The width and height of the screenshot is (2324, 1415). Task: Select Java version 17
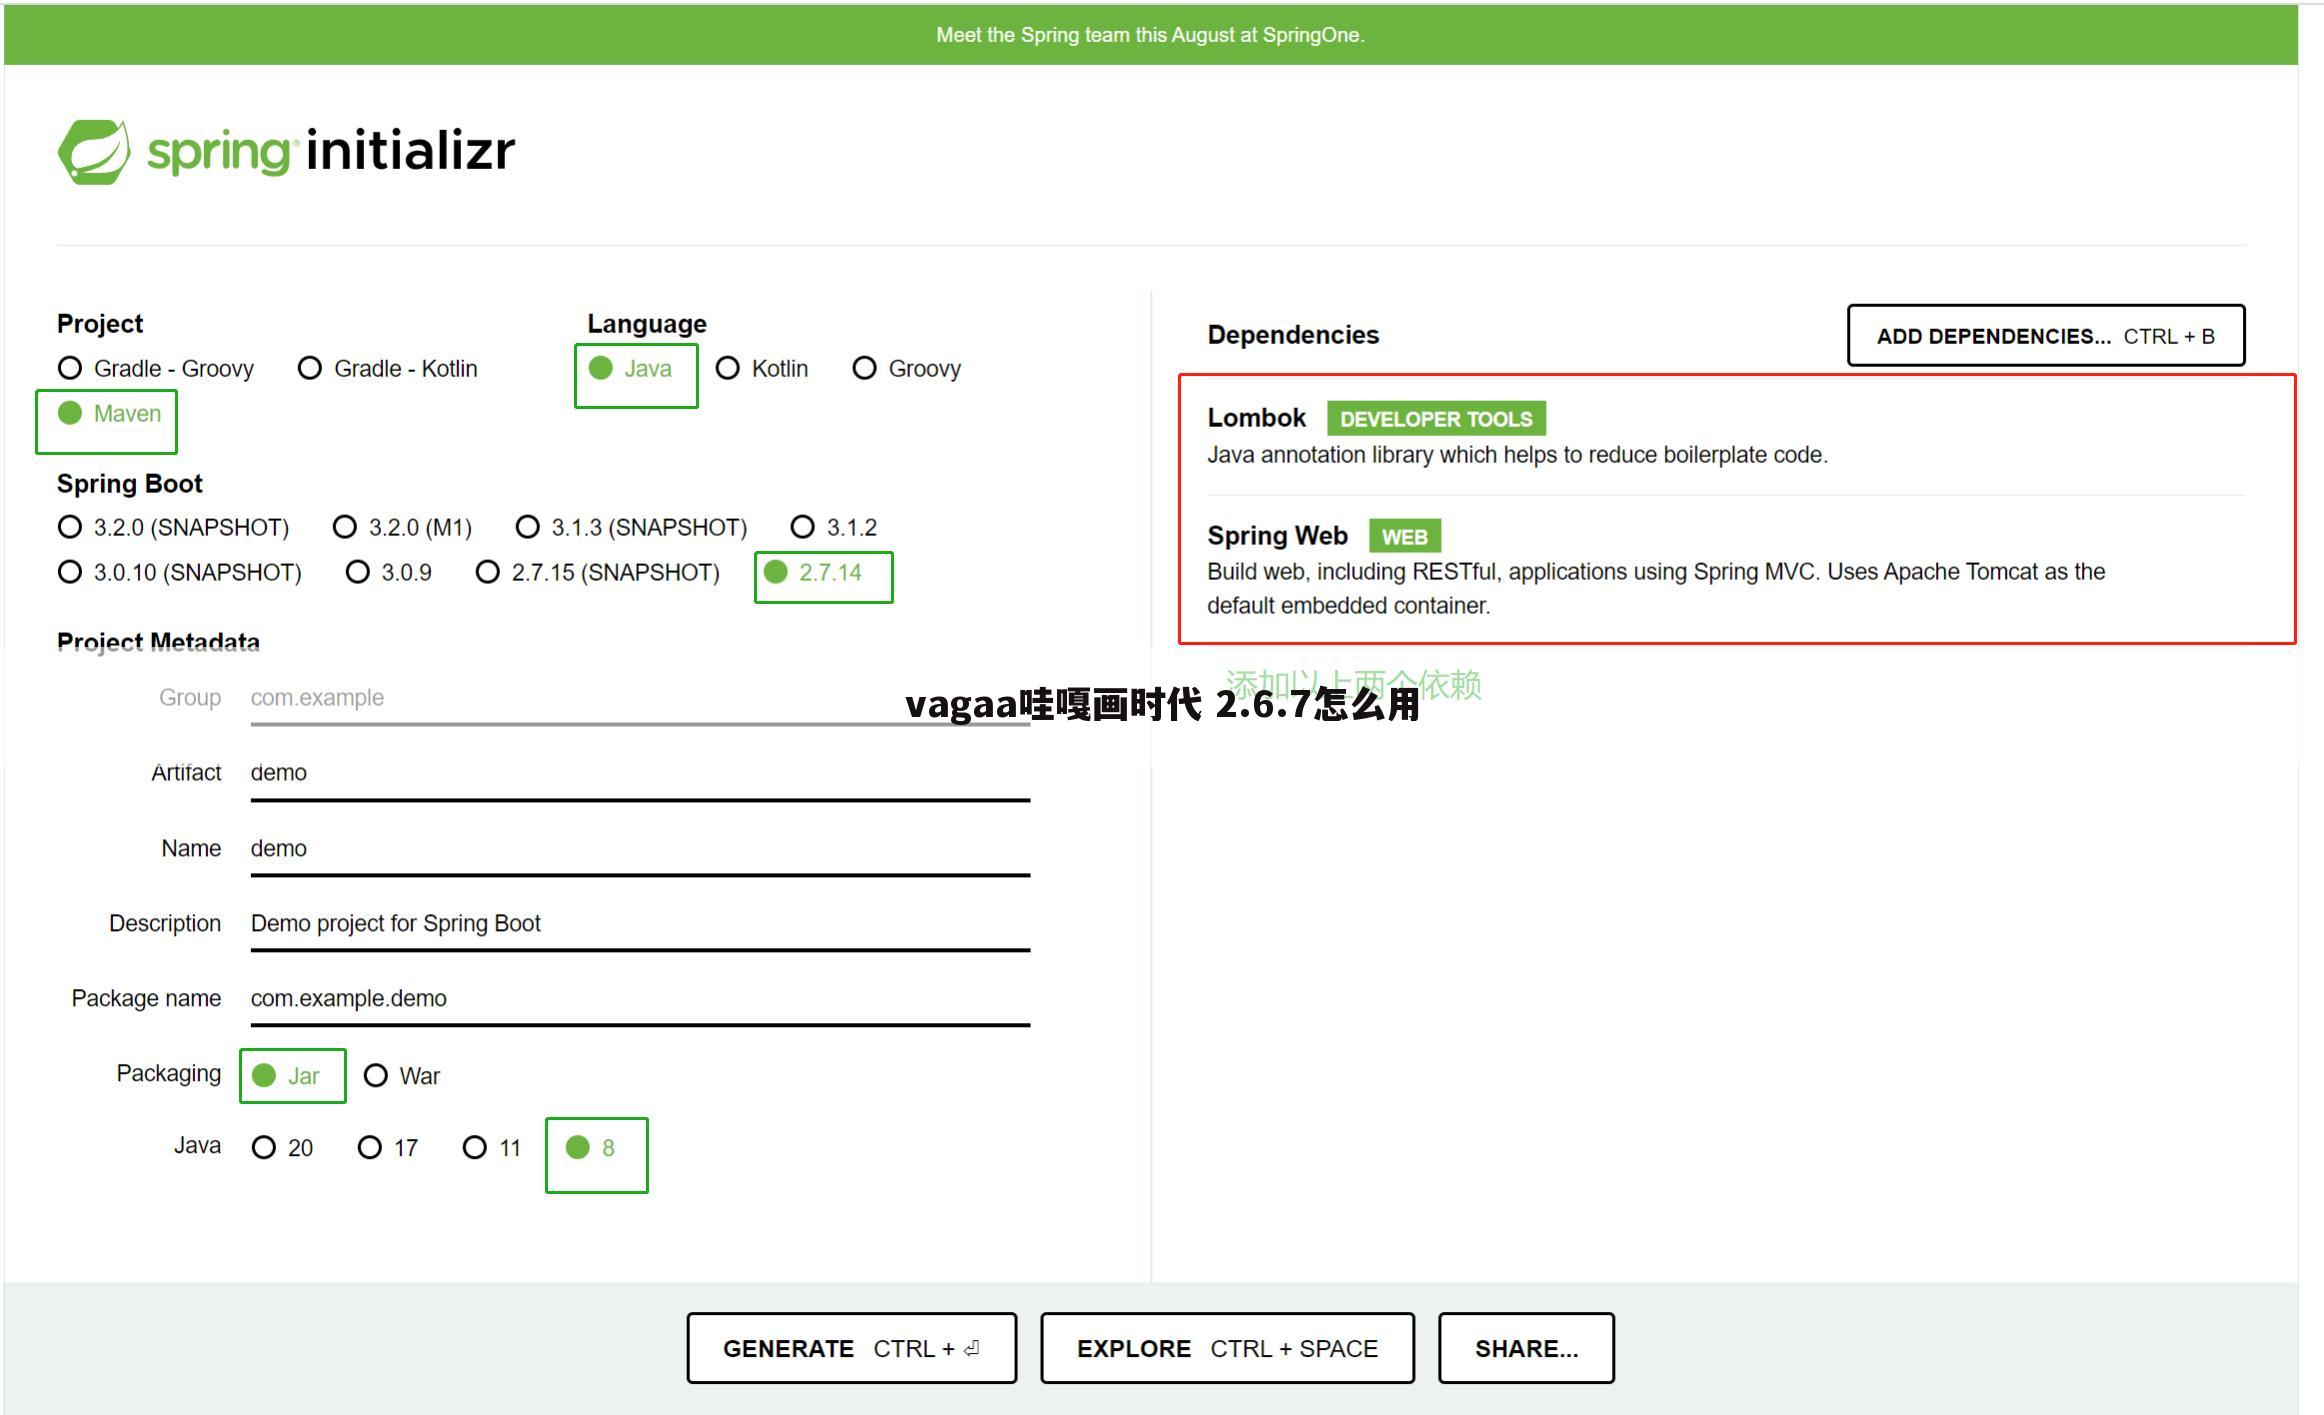coord(388,1148)
